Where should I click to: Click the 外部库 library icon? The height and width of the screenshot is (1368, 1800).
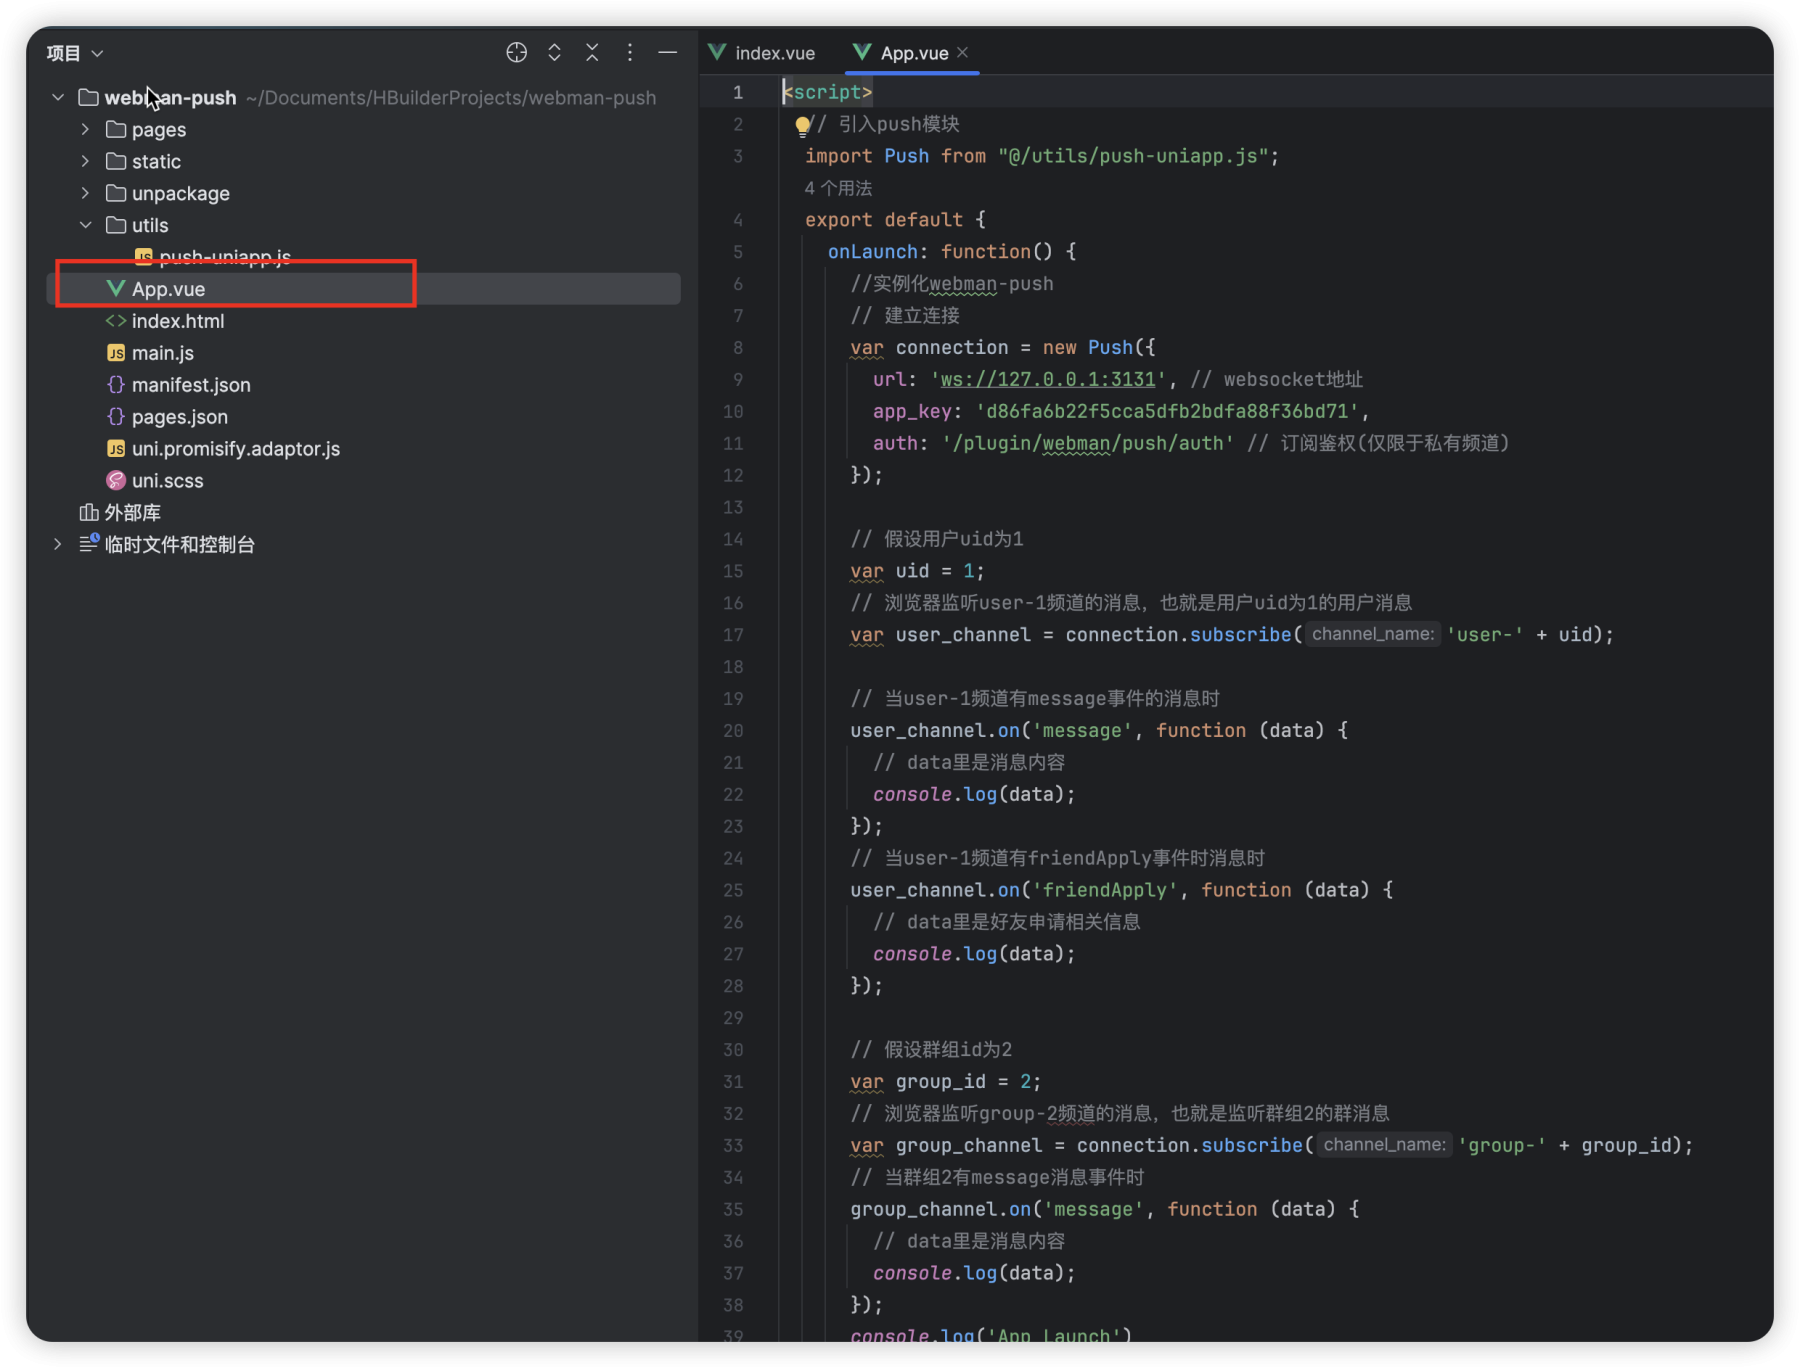[89, 514]
